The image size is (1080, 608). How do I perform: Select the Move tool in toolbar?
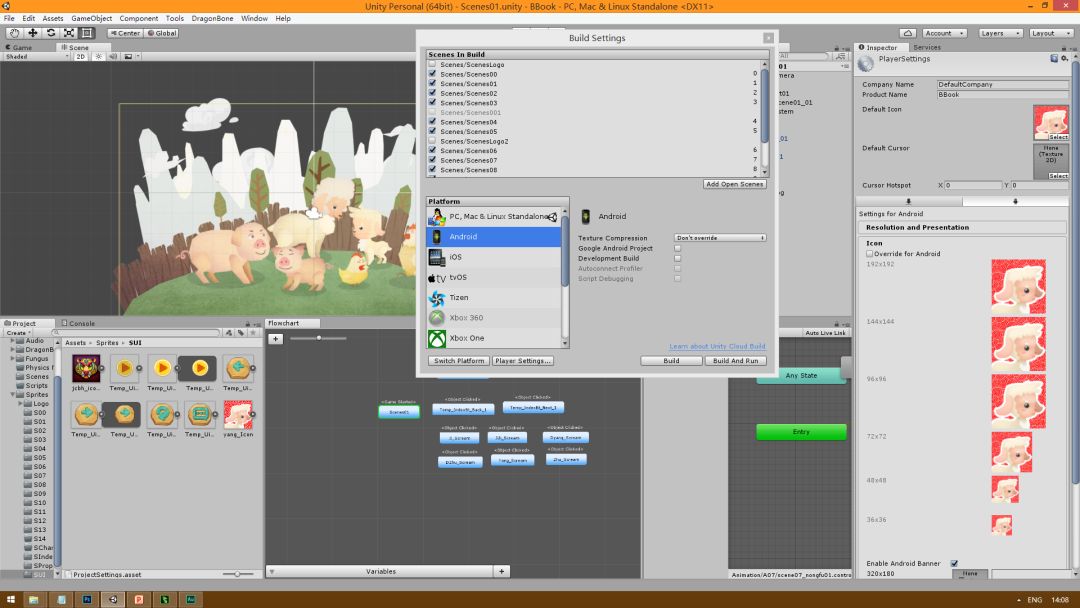pyautogui.click(x=32, y=33)
